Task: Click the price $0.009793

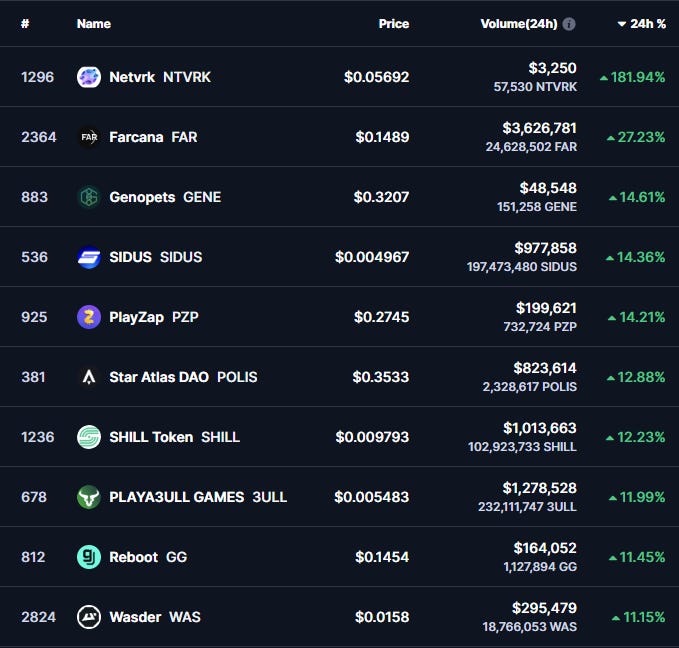Action: [372, 437]
